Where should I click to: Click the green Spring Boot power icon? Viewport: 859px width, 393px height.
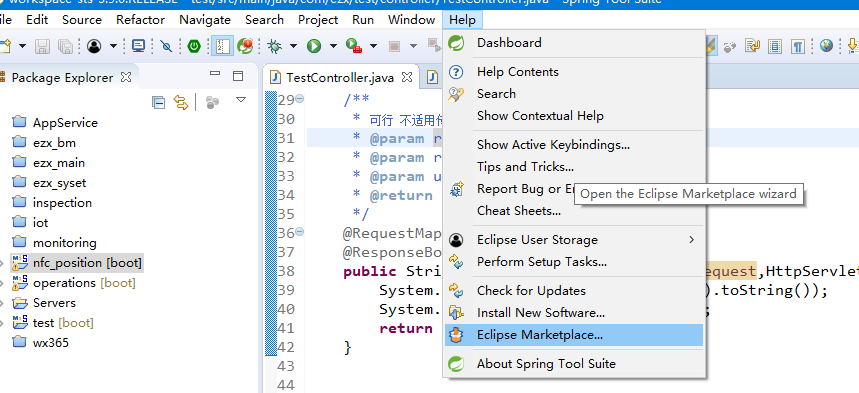(194, 47)
